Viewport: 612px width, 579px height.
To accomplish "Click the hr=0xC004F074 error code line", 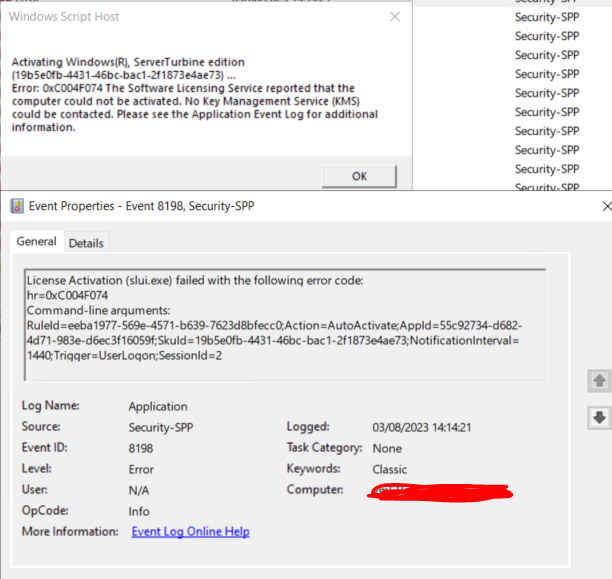I will coord(67,296).
